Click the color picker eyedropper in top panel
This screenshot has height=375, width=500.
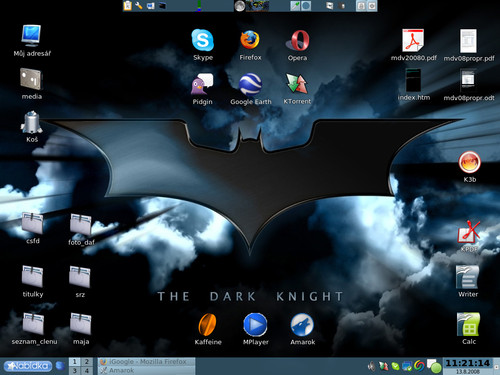click(295, 6)
